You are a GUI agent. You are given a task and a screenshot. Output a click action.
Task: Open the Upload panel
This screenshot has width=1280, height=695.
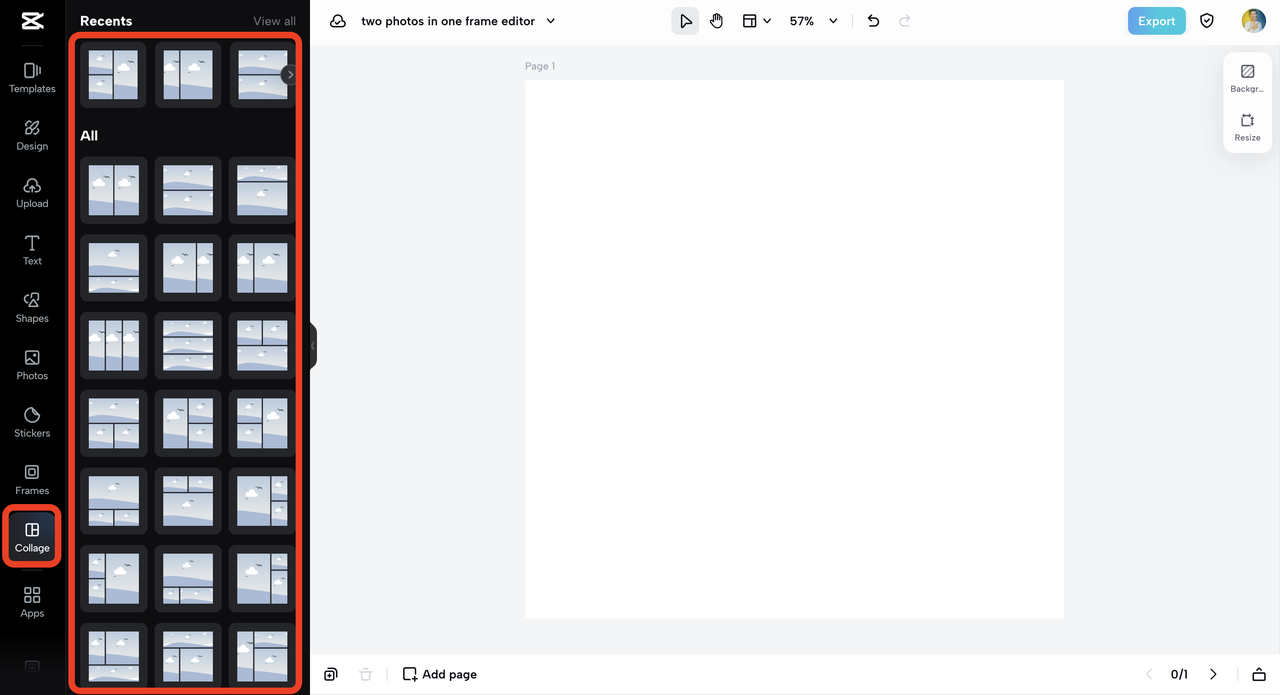(32, 193)
